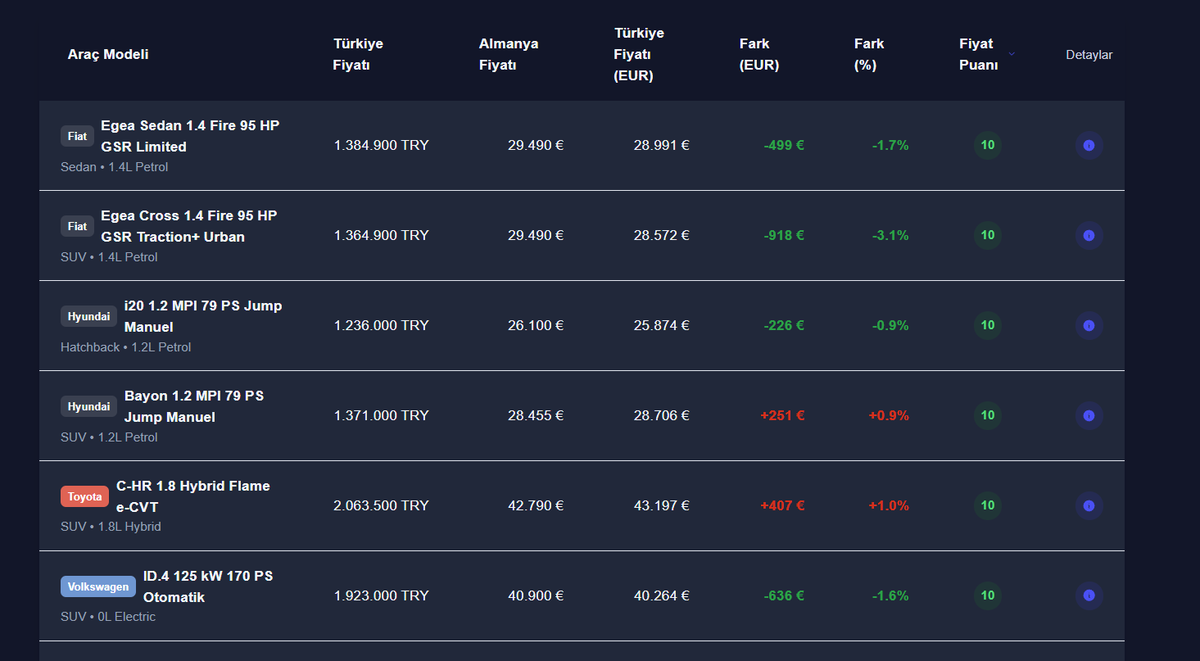Click the 43.197 € Turkey EUR price
The height and width of the screenshot is (661, 1200).
661,505
